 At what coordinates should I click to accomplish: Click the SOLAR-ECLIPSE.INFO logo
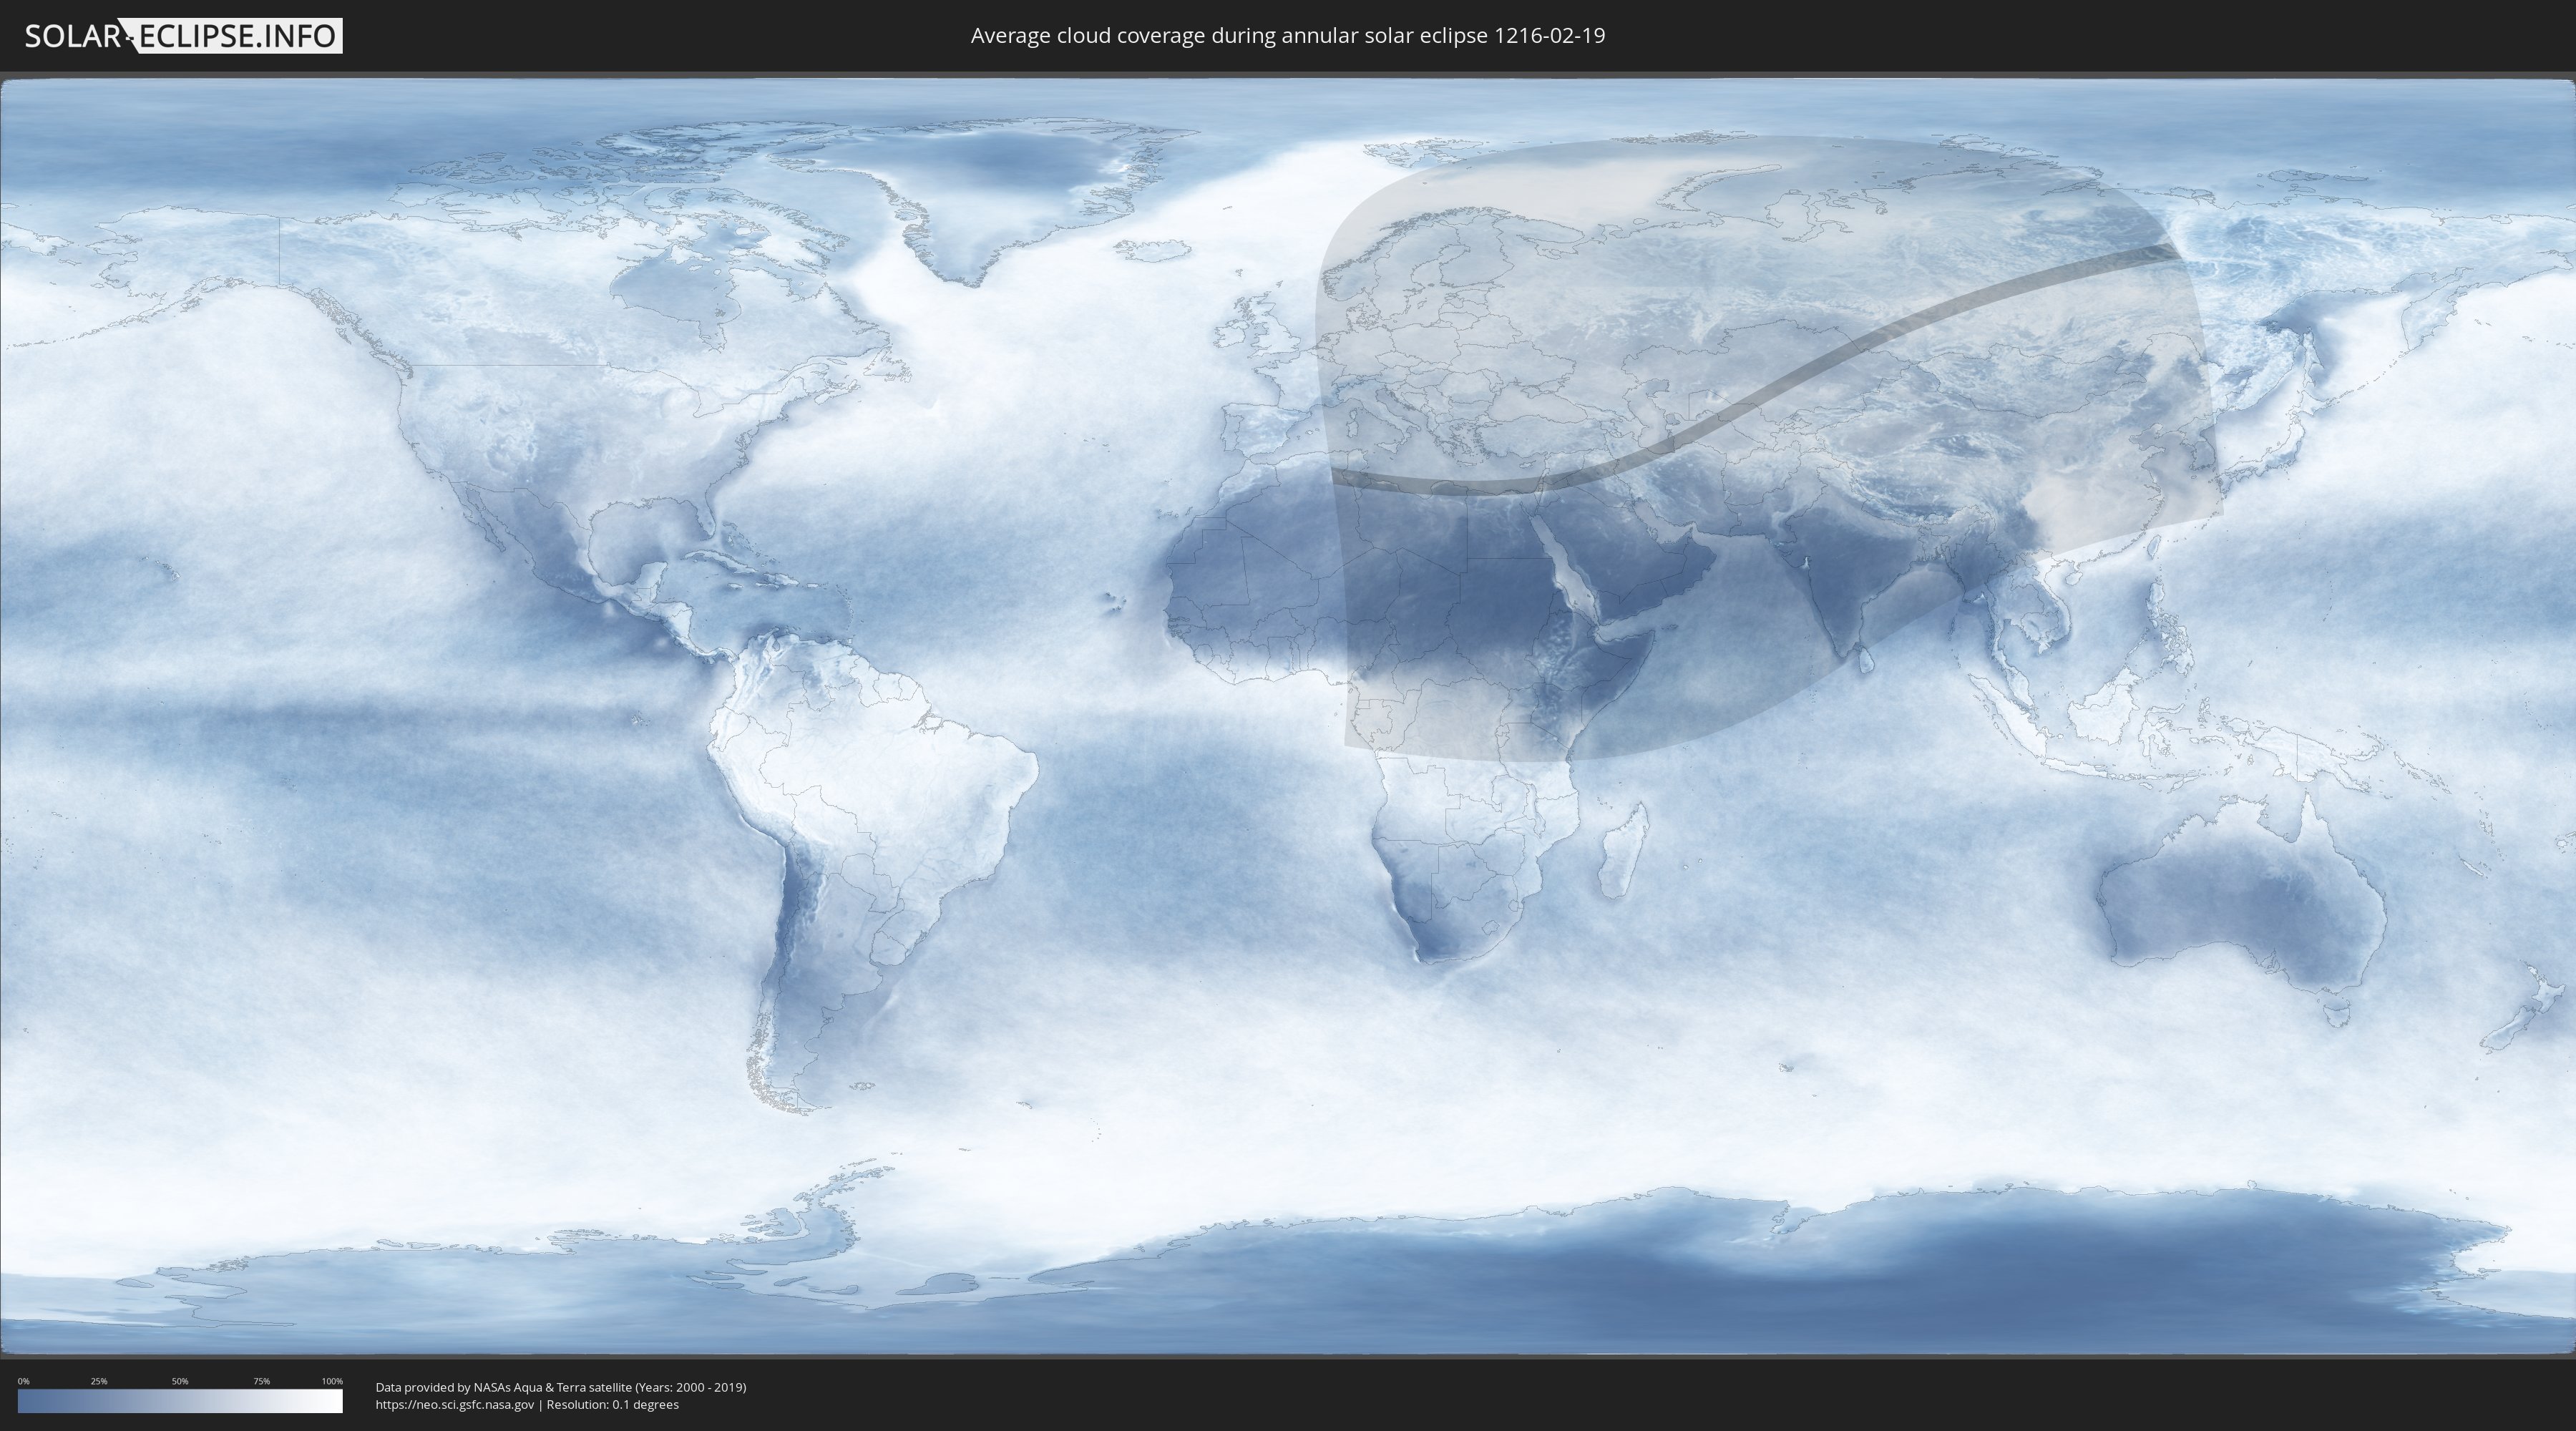pos(182,36)
